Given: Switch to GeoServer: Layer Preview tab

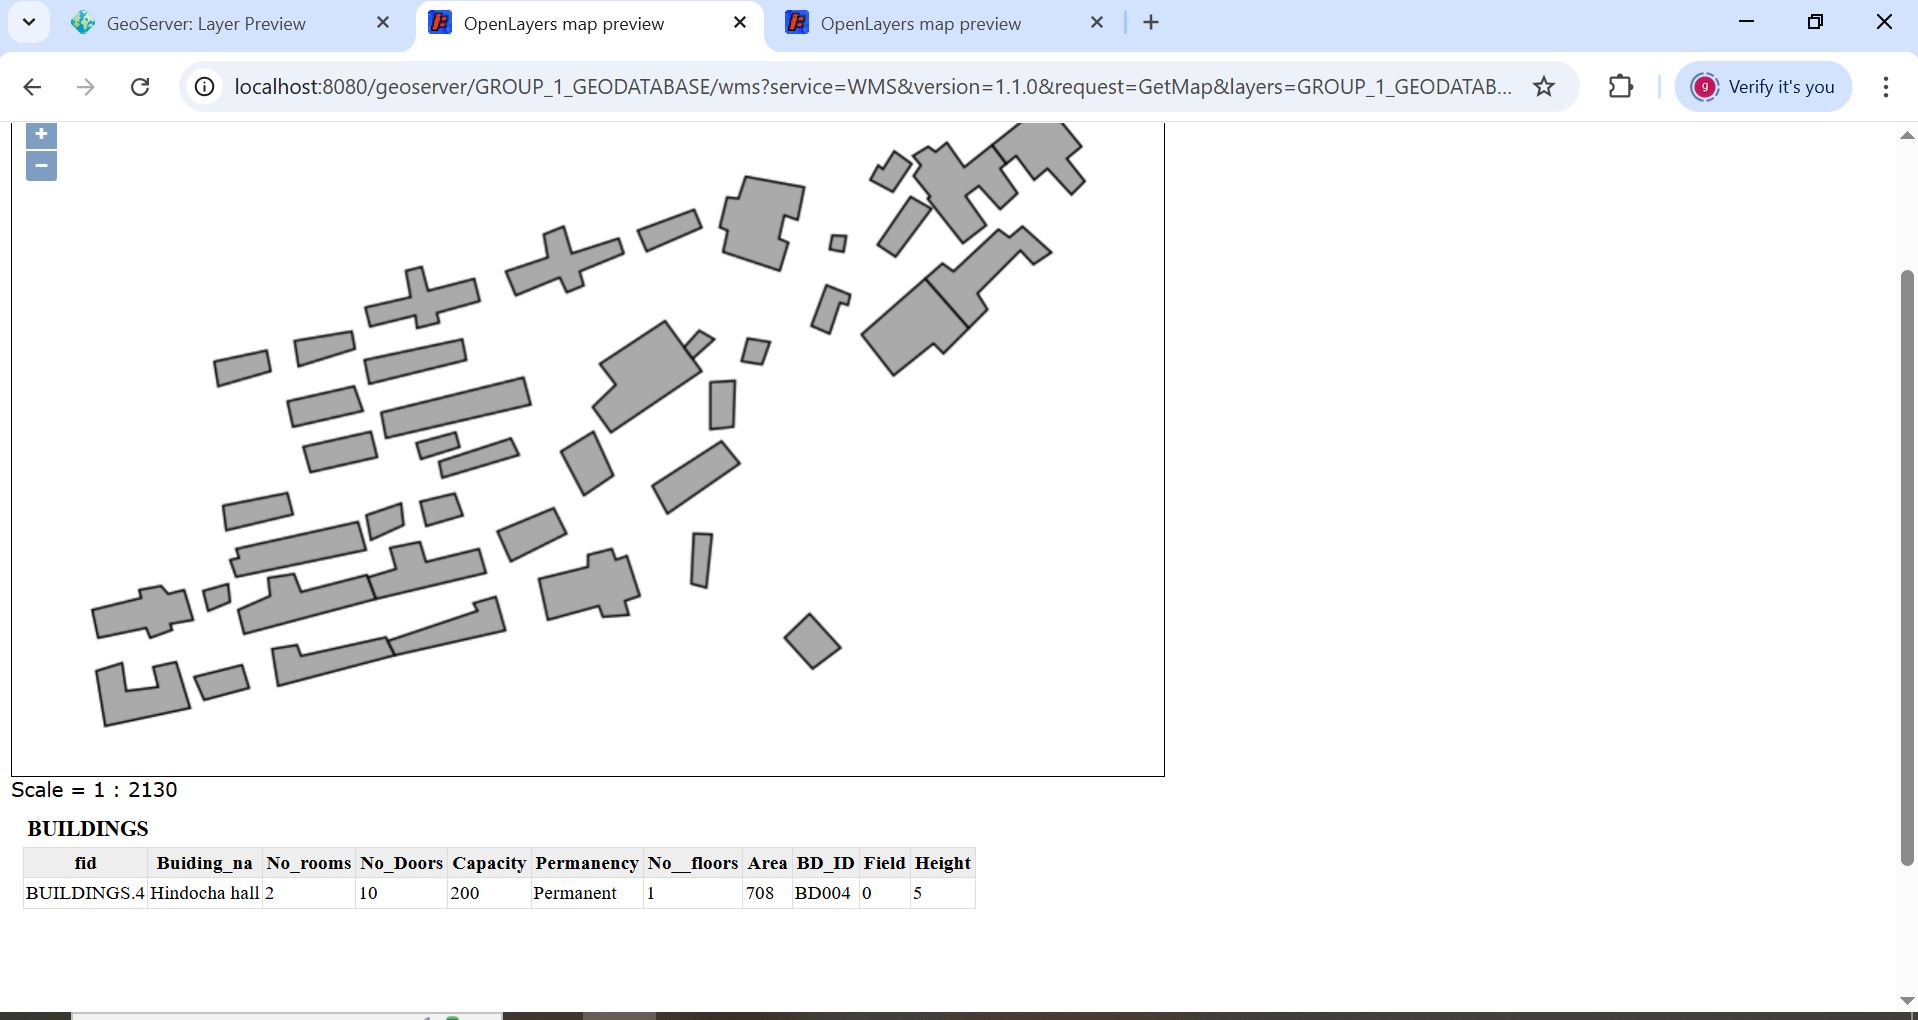Looking at the screenshot, I should coord(206,23).
